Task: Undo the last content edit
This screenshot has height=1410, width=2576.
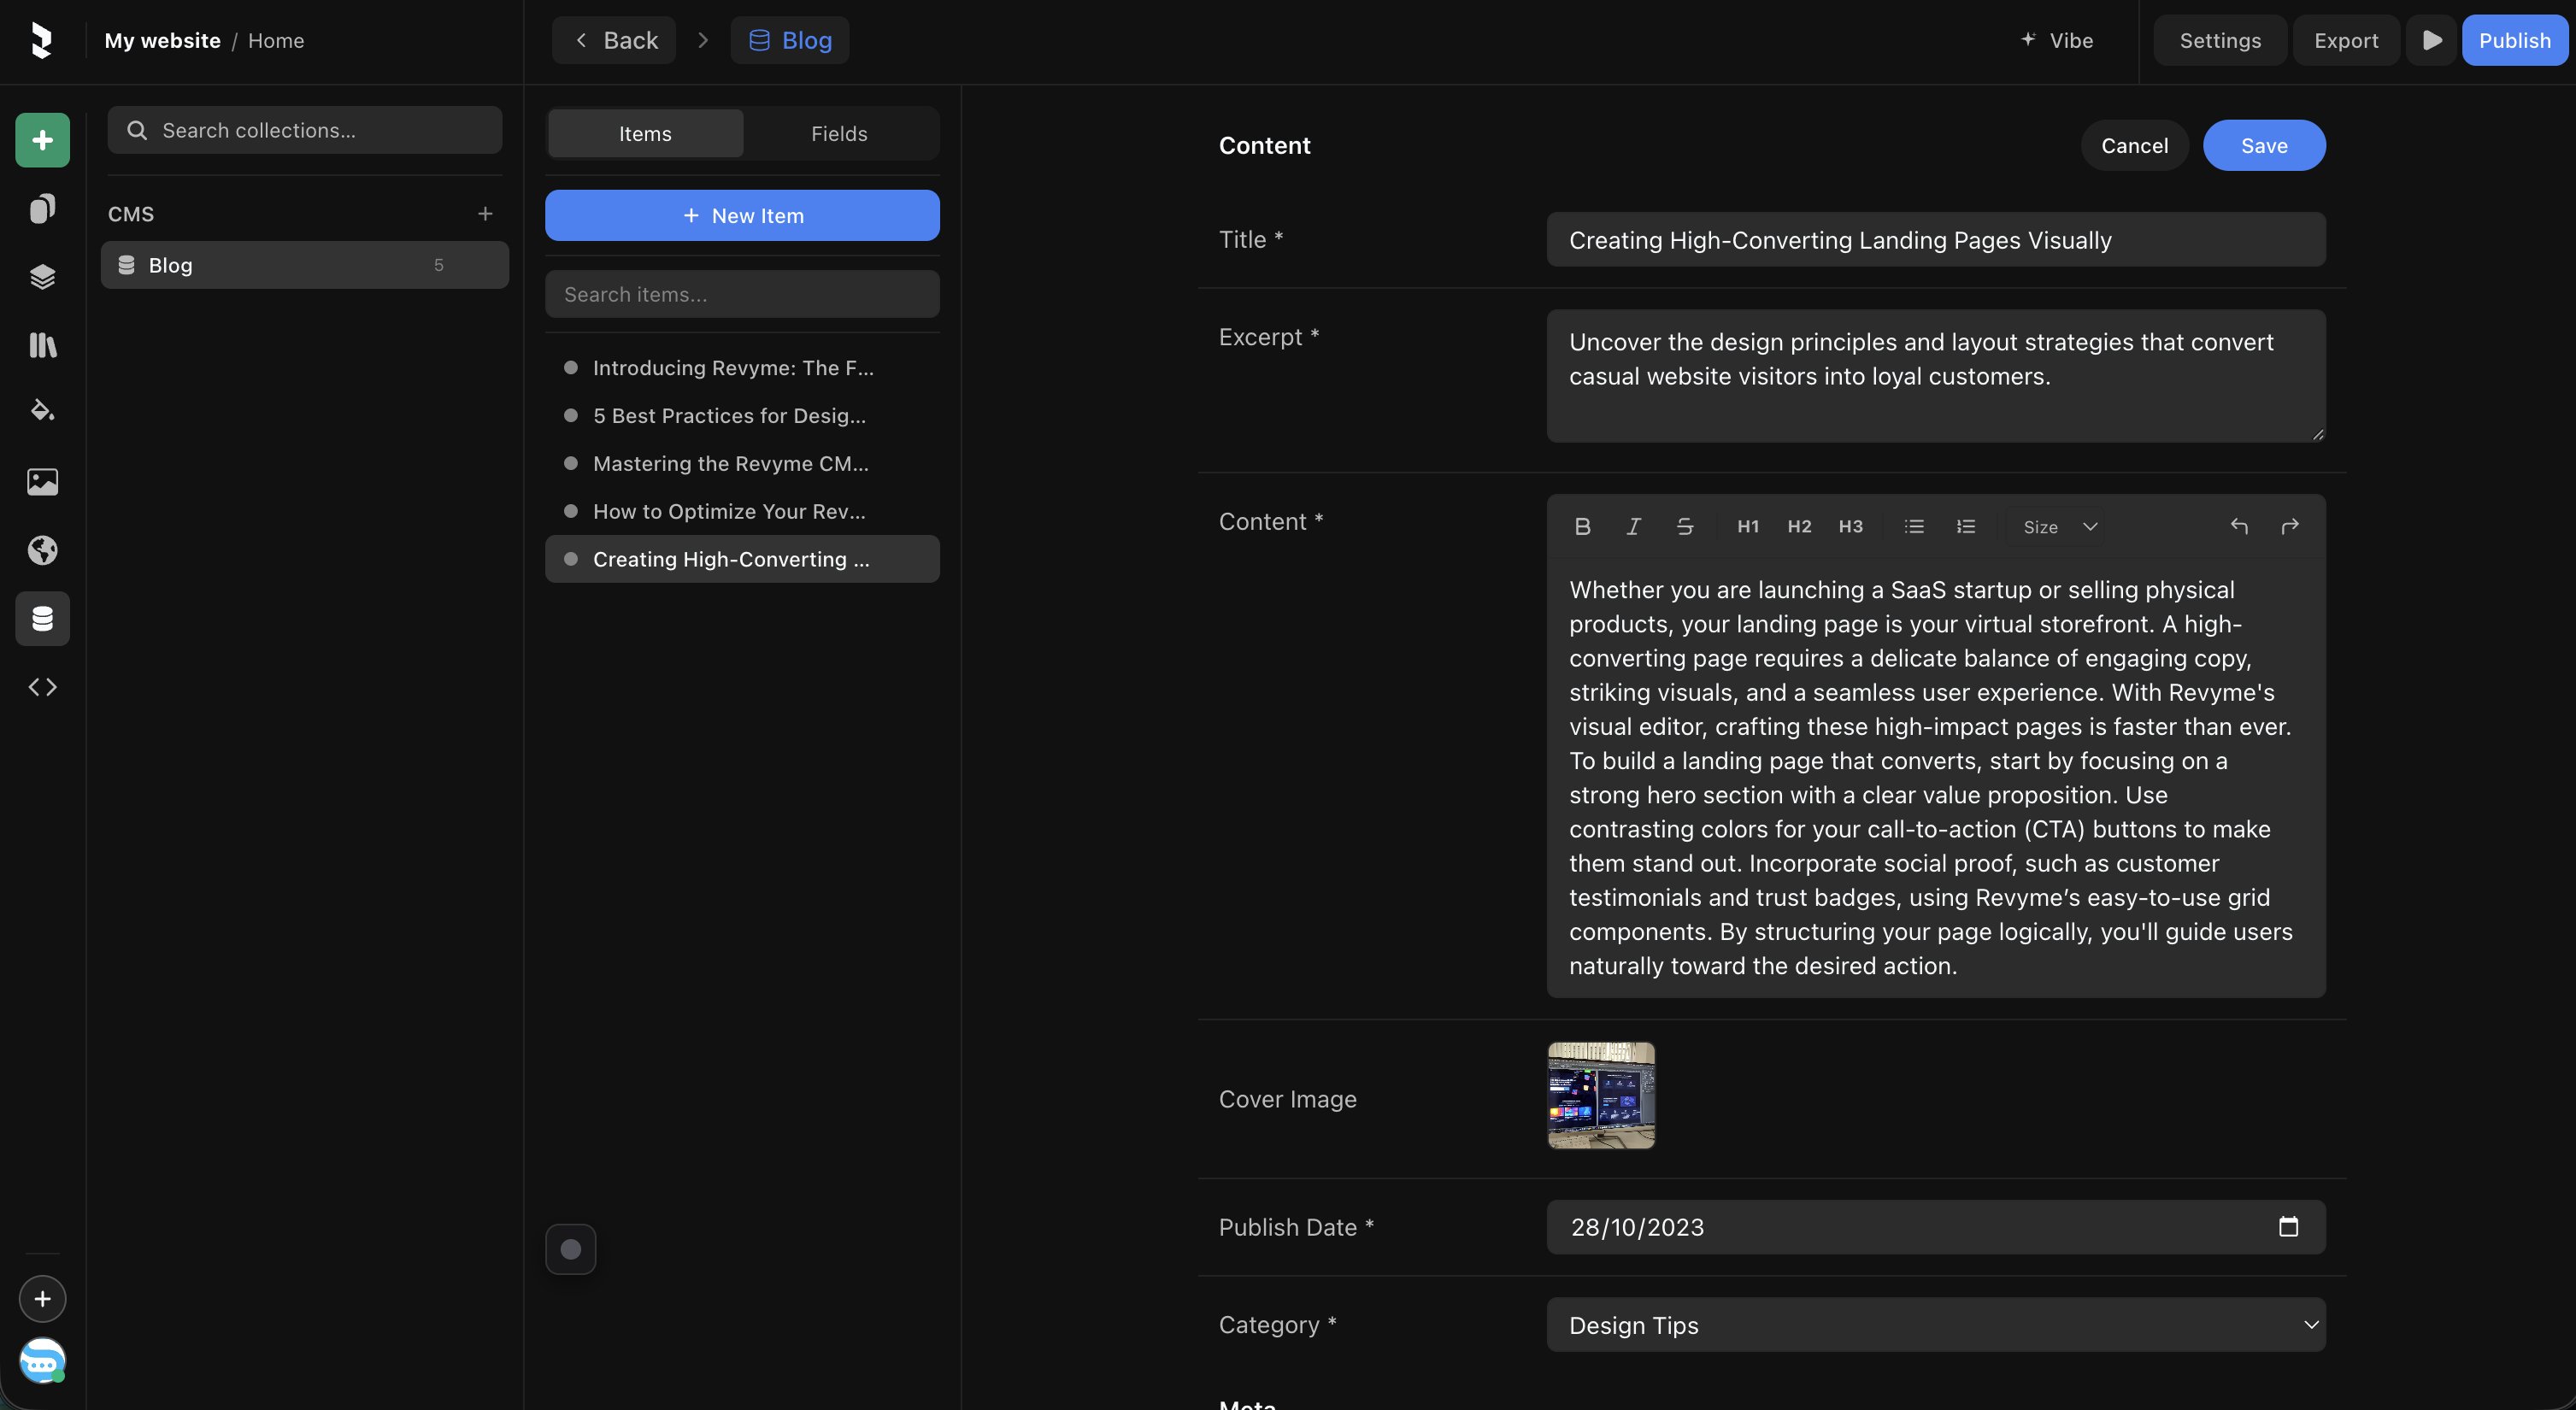Action: click(2239, 527)
